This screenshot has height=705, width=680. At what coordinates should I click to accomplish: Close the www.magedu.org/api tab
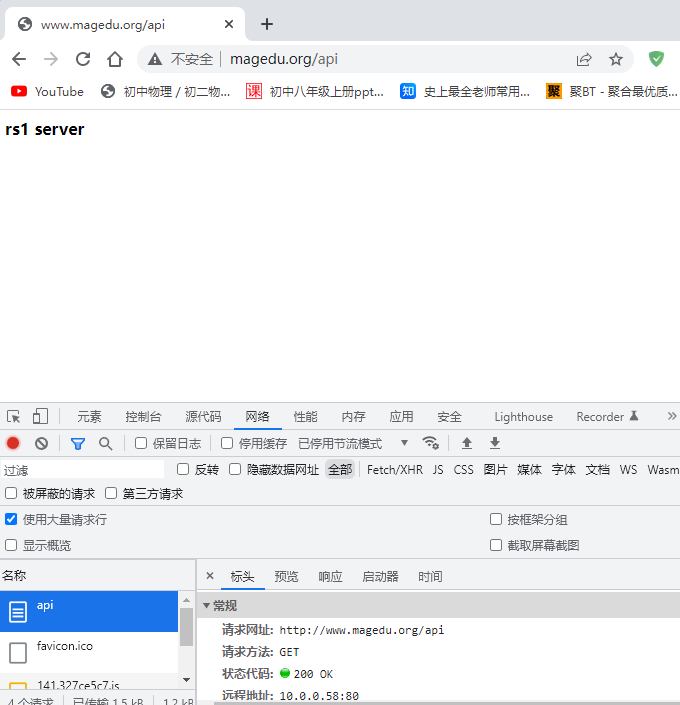click(229, 24)
